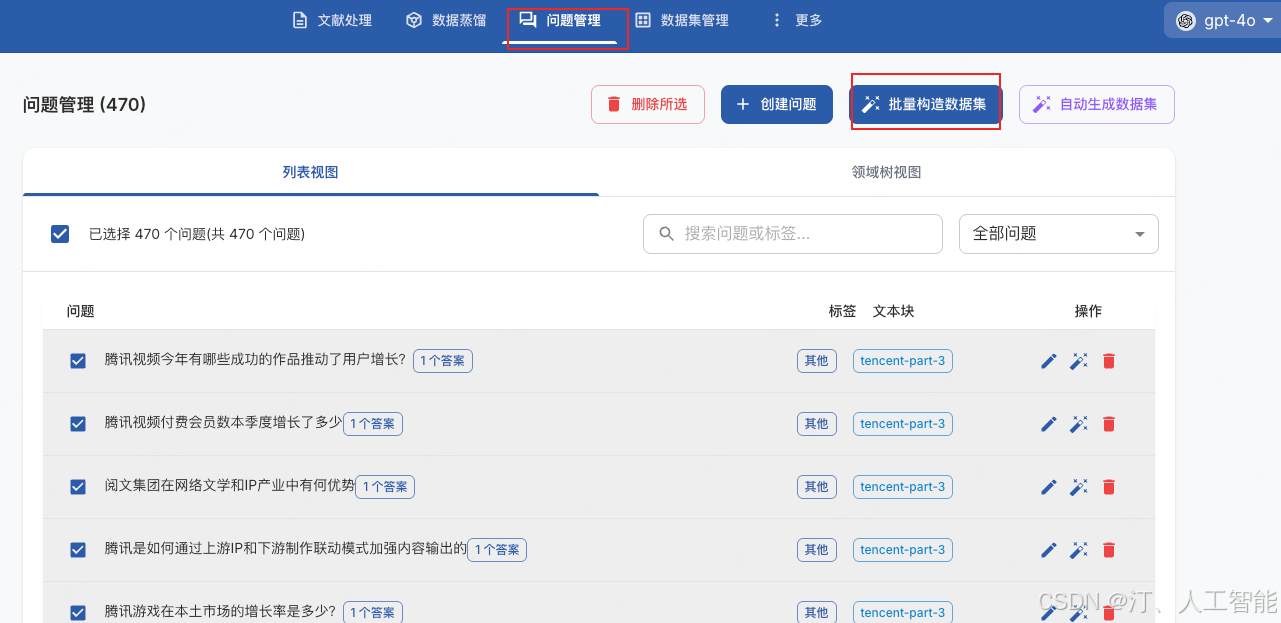This screenshot has height=623, width=1281.
Task: Click the 问题管理 chat bubbles icon
Action: pos(528,20)
